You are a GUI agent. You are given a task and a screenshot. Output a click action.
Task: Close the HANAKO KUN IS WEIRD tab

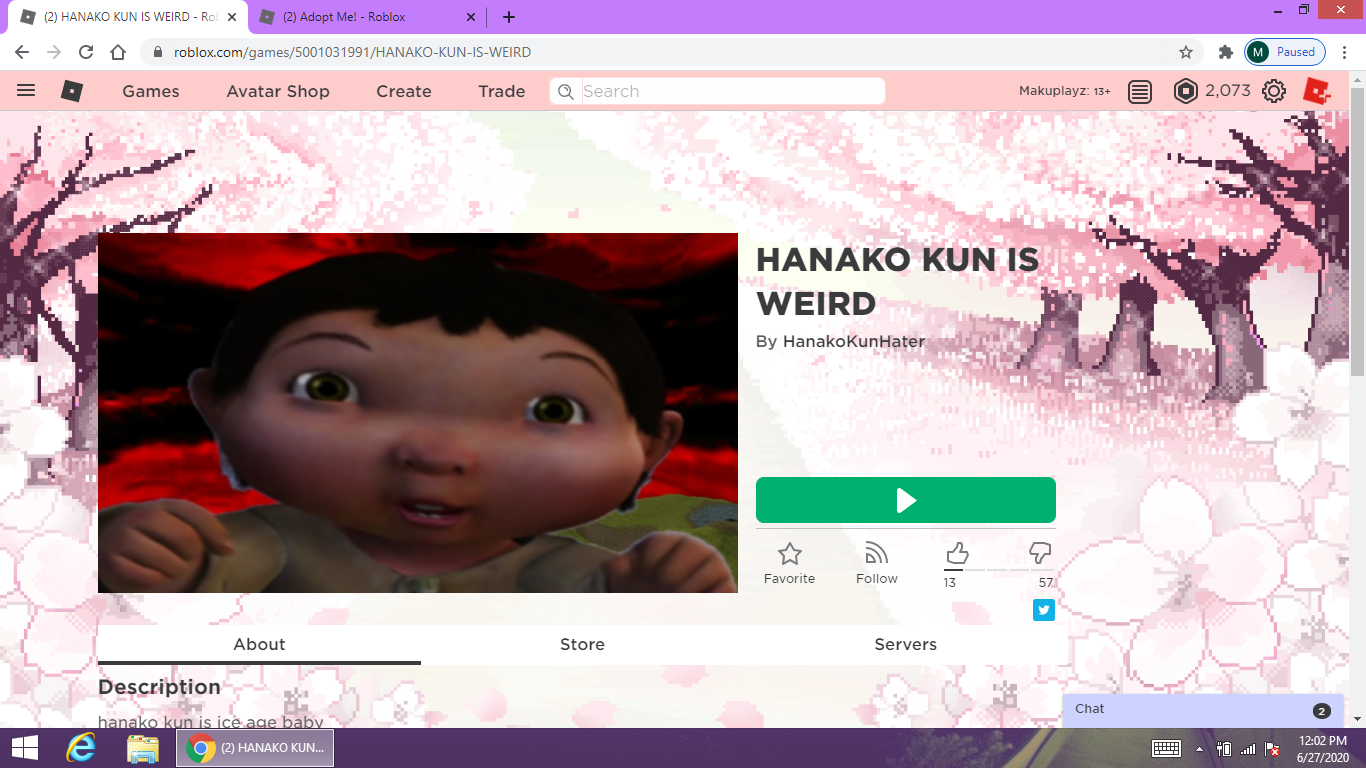pos(232,17)
